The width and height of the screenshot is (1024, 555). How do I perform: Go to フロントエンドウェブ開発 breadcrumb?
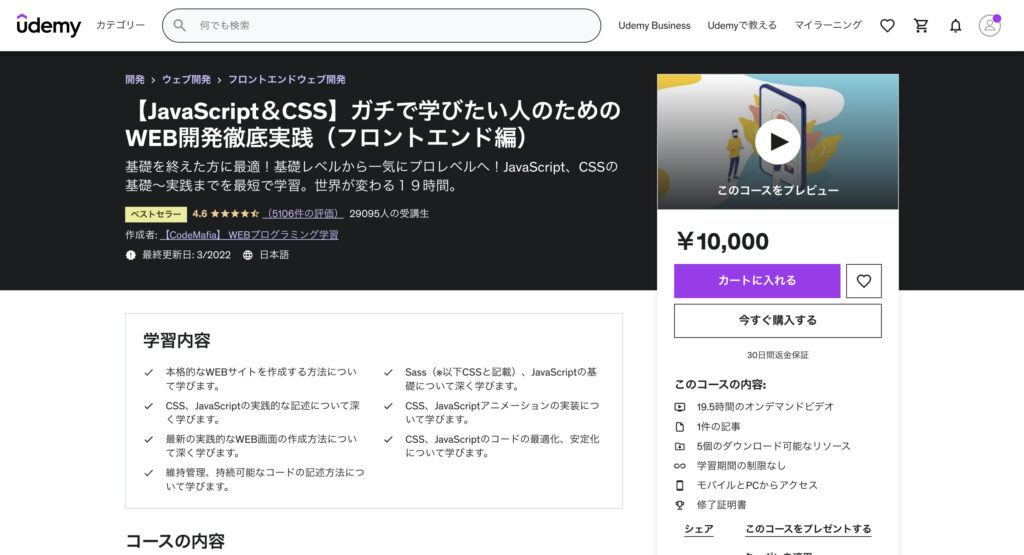[x=287, y=80]
